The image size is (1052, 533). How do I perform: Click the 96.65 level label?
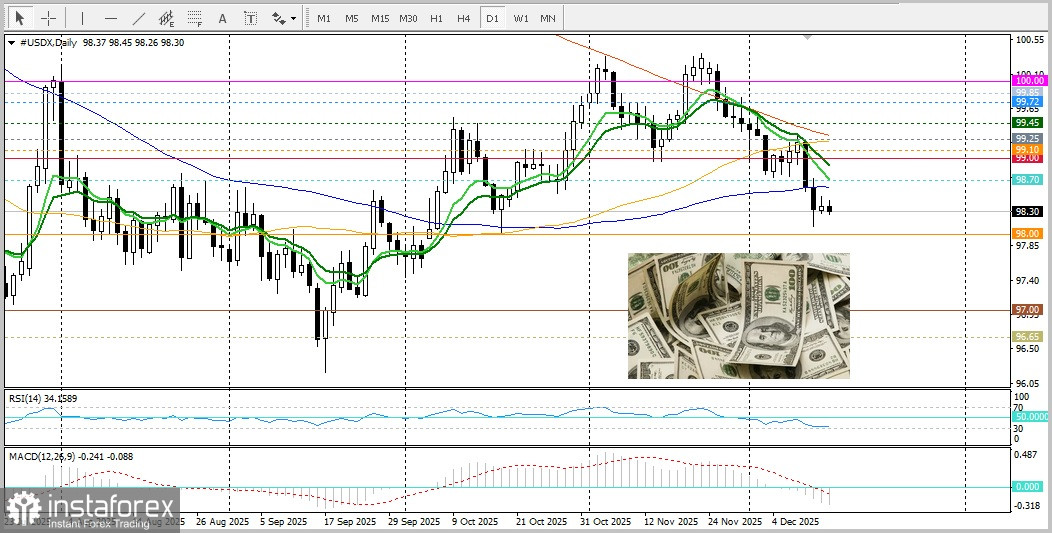click(x=1027, y=336)
